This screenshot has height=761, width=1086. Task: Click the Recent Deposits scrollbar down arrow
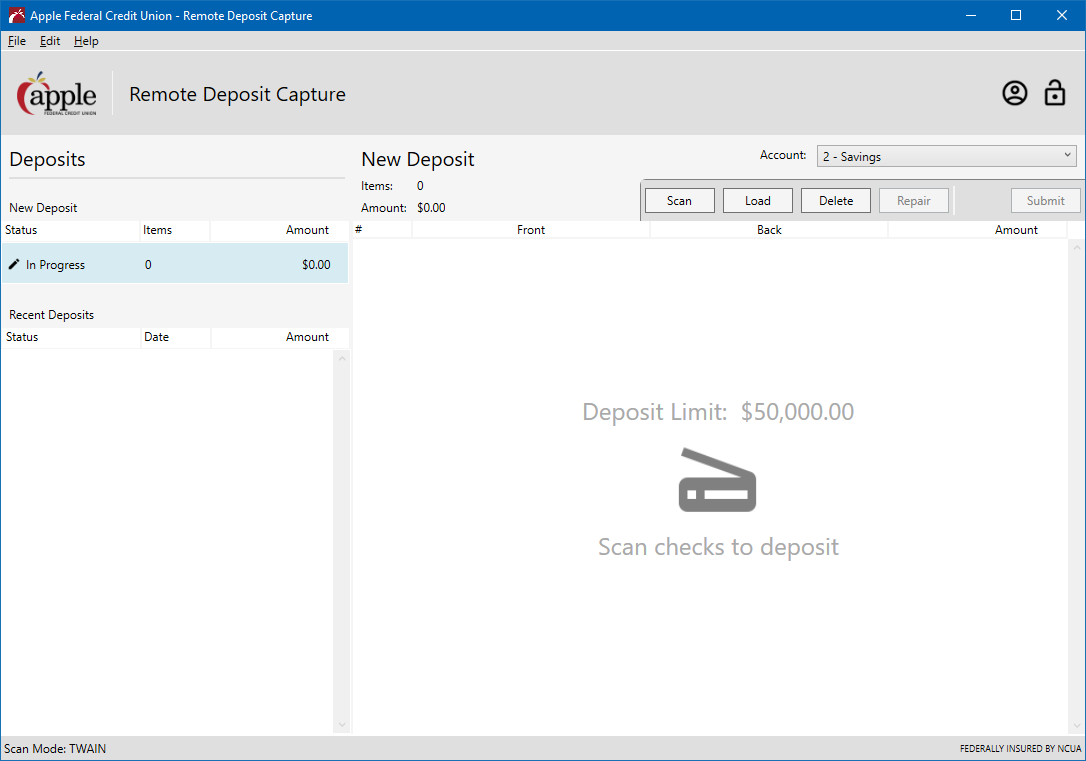(341, 725)
